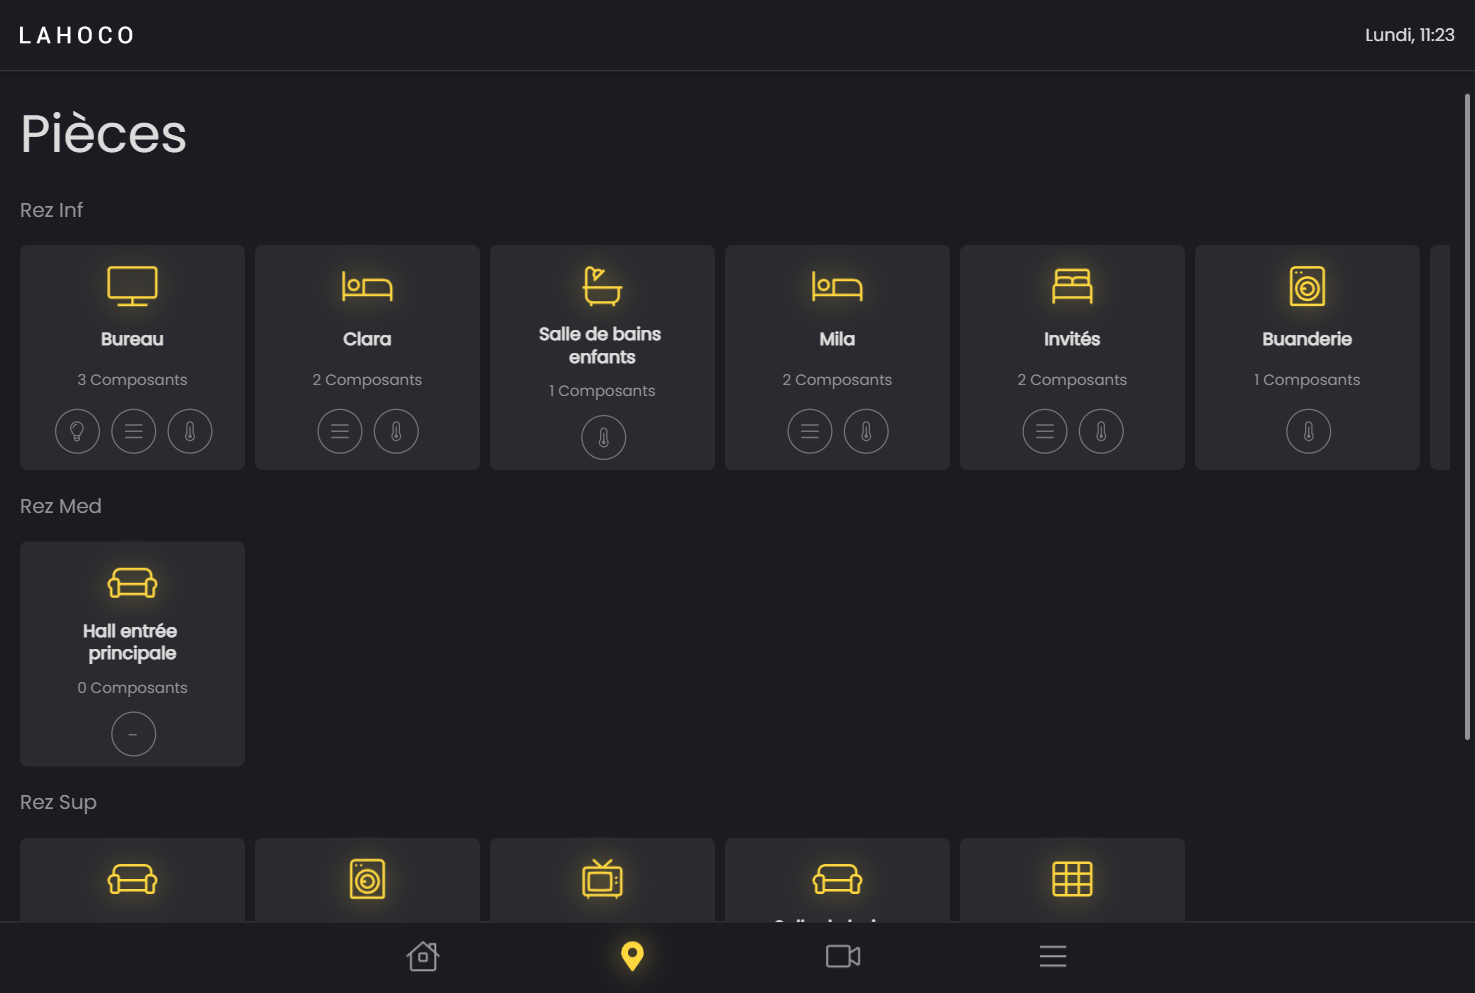Open the TV room card in Rez Sup
This screenshot has height=993, width=1475.
click(602, 879)
